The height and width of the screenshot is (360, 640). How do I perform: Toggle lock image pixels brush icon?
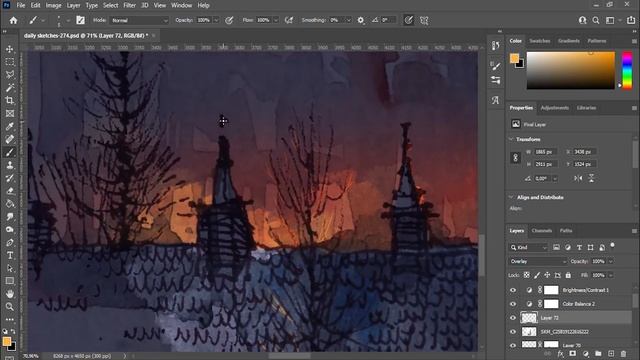537,275
